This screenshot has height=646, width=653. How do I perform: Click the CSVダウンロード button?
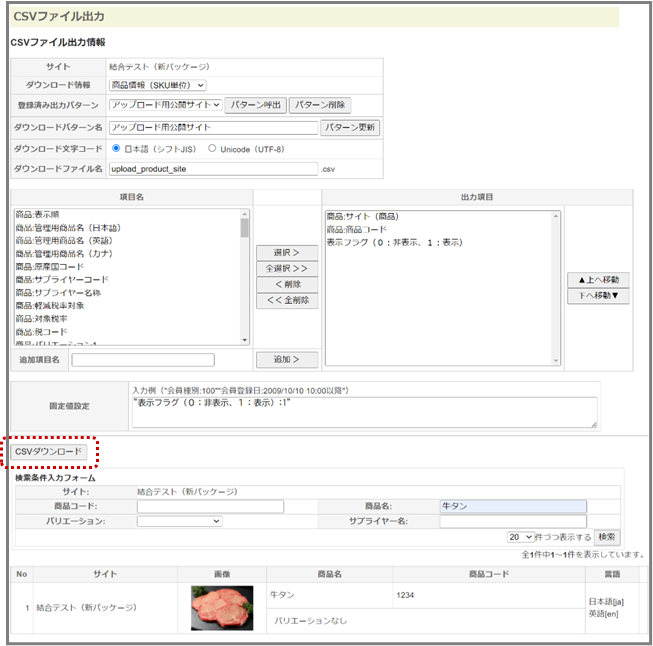point(50,453)
